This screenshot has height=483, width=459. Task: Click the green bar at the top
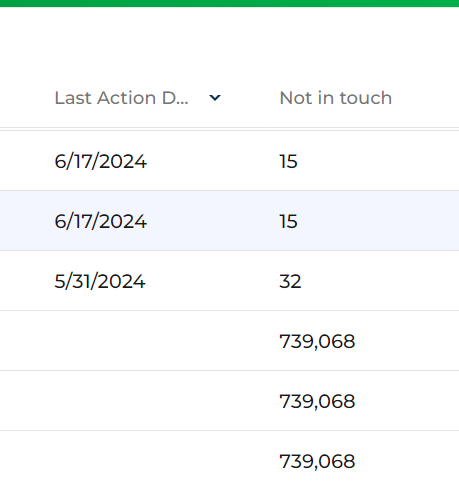(229, 3)
